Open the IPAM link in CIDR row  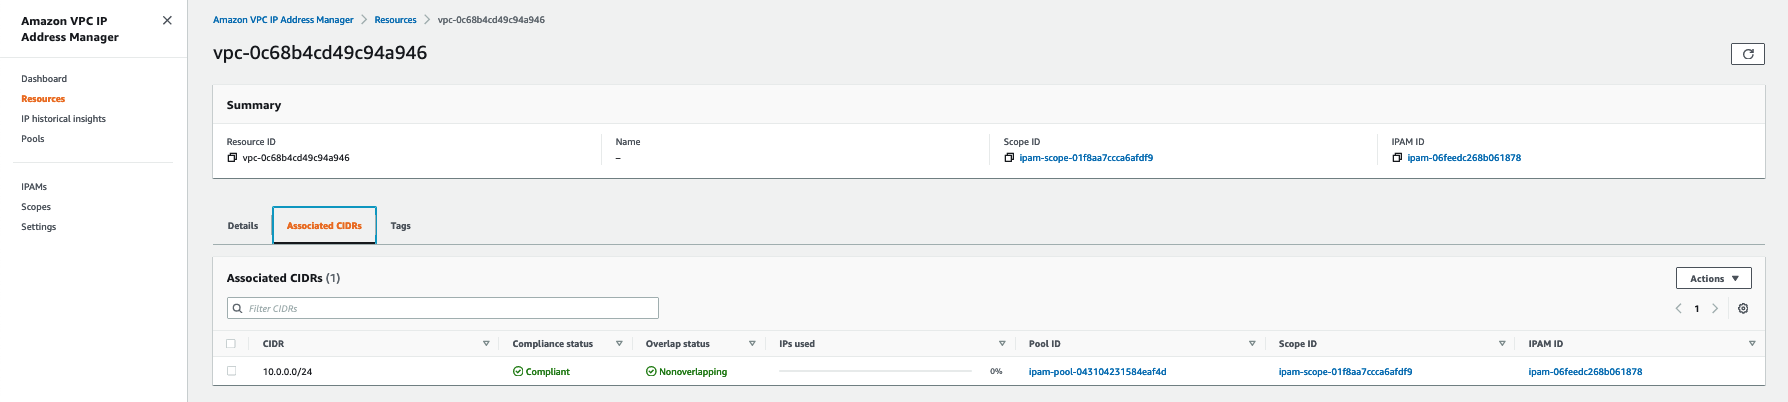(1585, 372)
